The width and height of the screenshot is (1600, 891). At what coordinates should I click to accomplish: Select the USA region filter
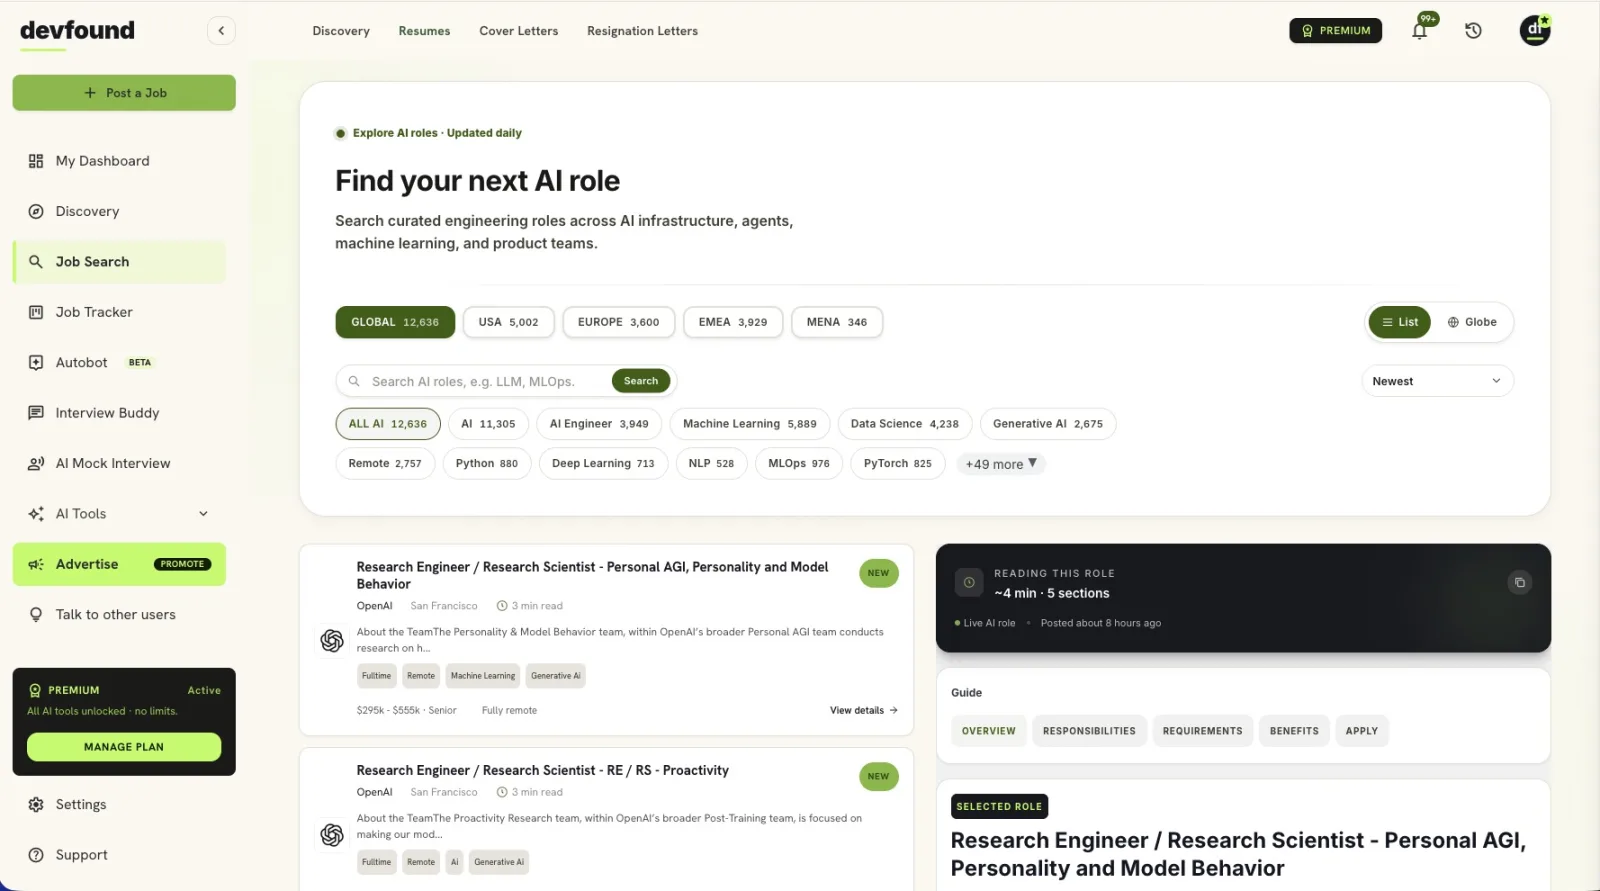pyautogui.click(x=508, y=322)
